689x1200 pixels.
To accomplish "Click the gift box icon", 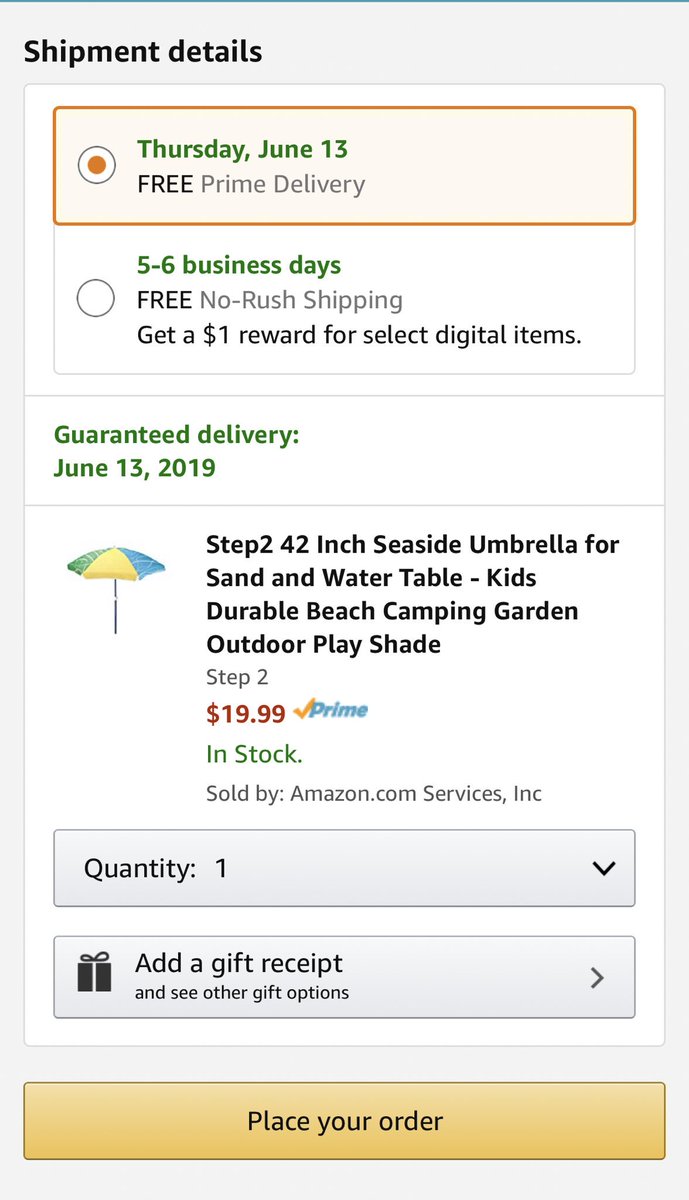I will (95, 973).
